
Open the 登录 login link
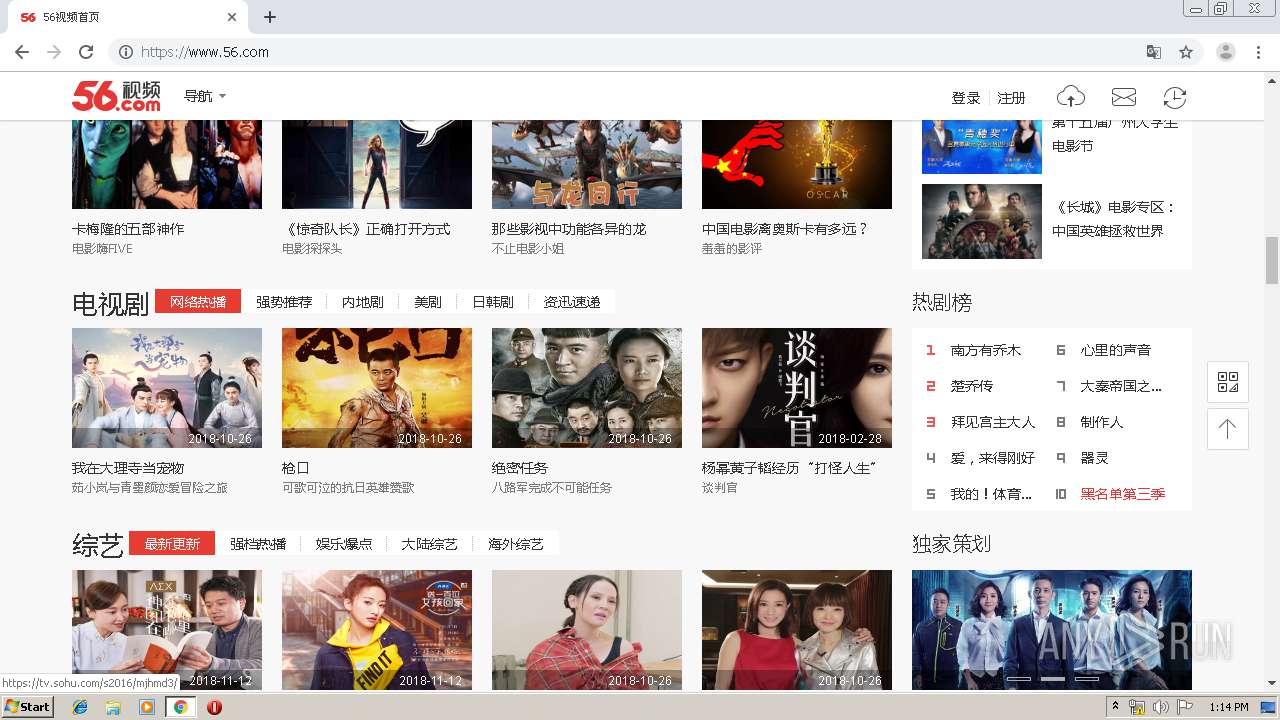(x=966, y=97)
